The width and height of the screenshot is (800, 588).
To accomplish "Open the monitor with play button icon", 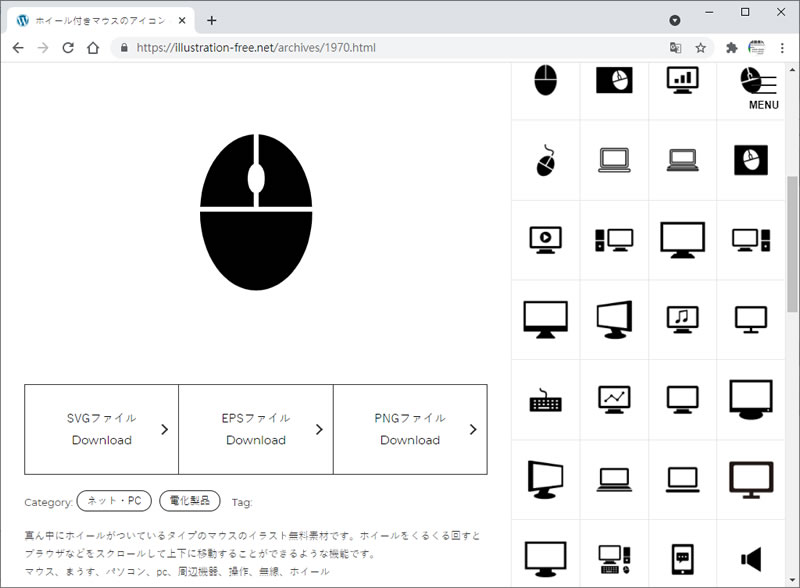I will [545, 240].
